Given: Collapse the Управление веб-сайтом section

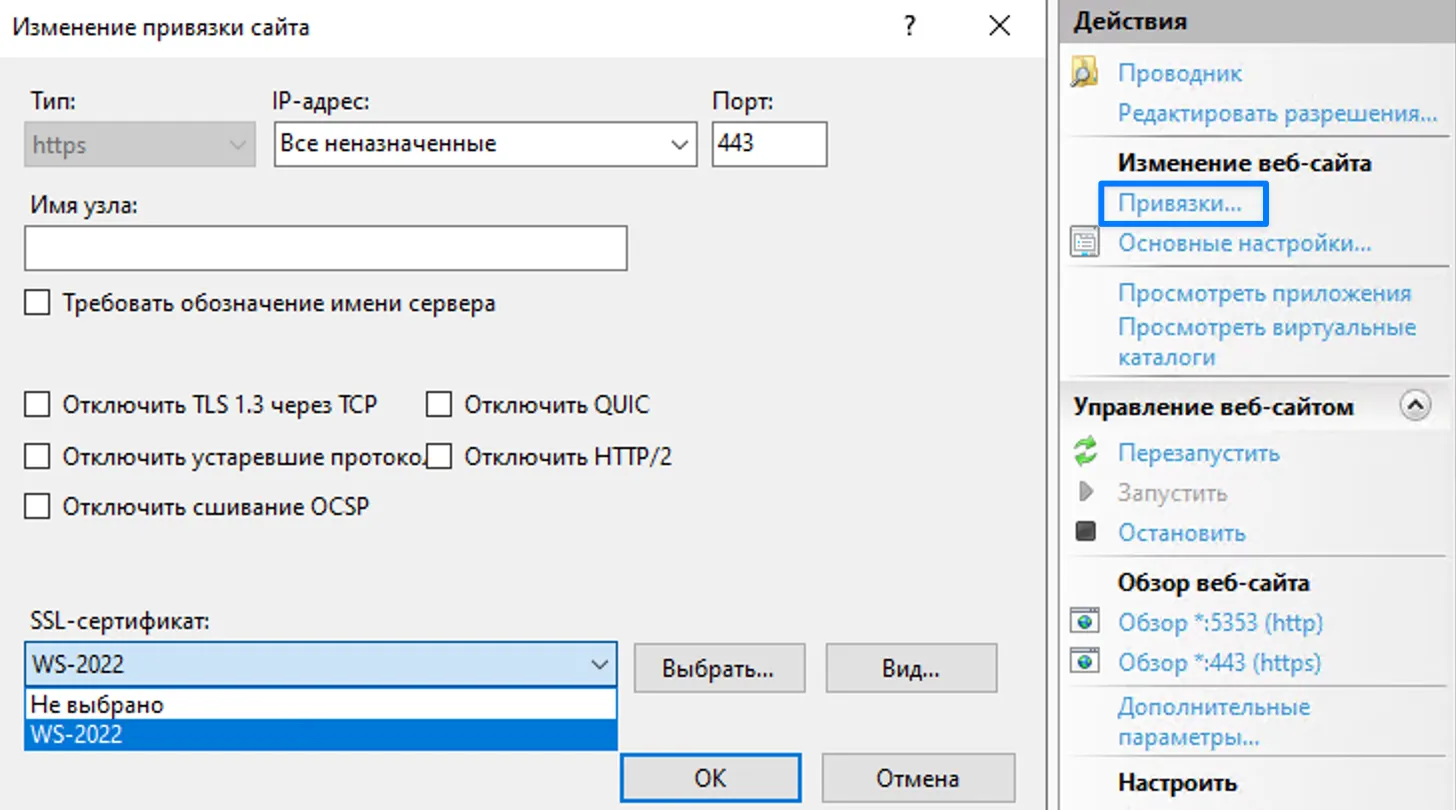Looking at the screenshot, I should [1415, 405].
